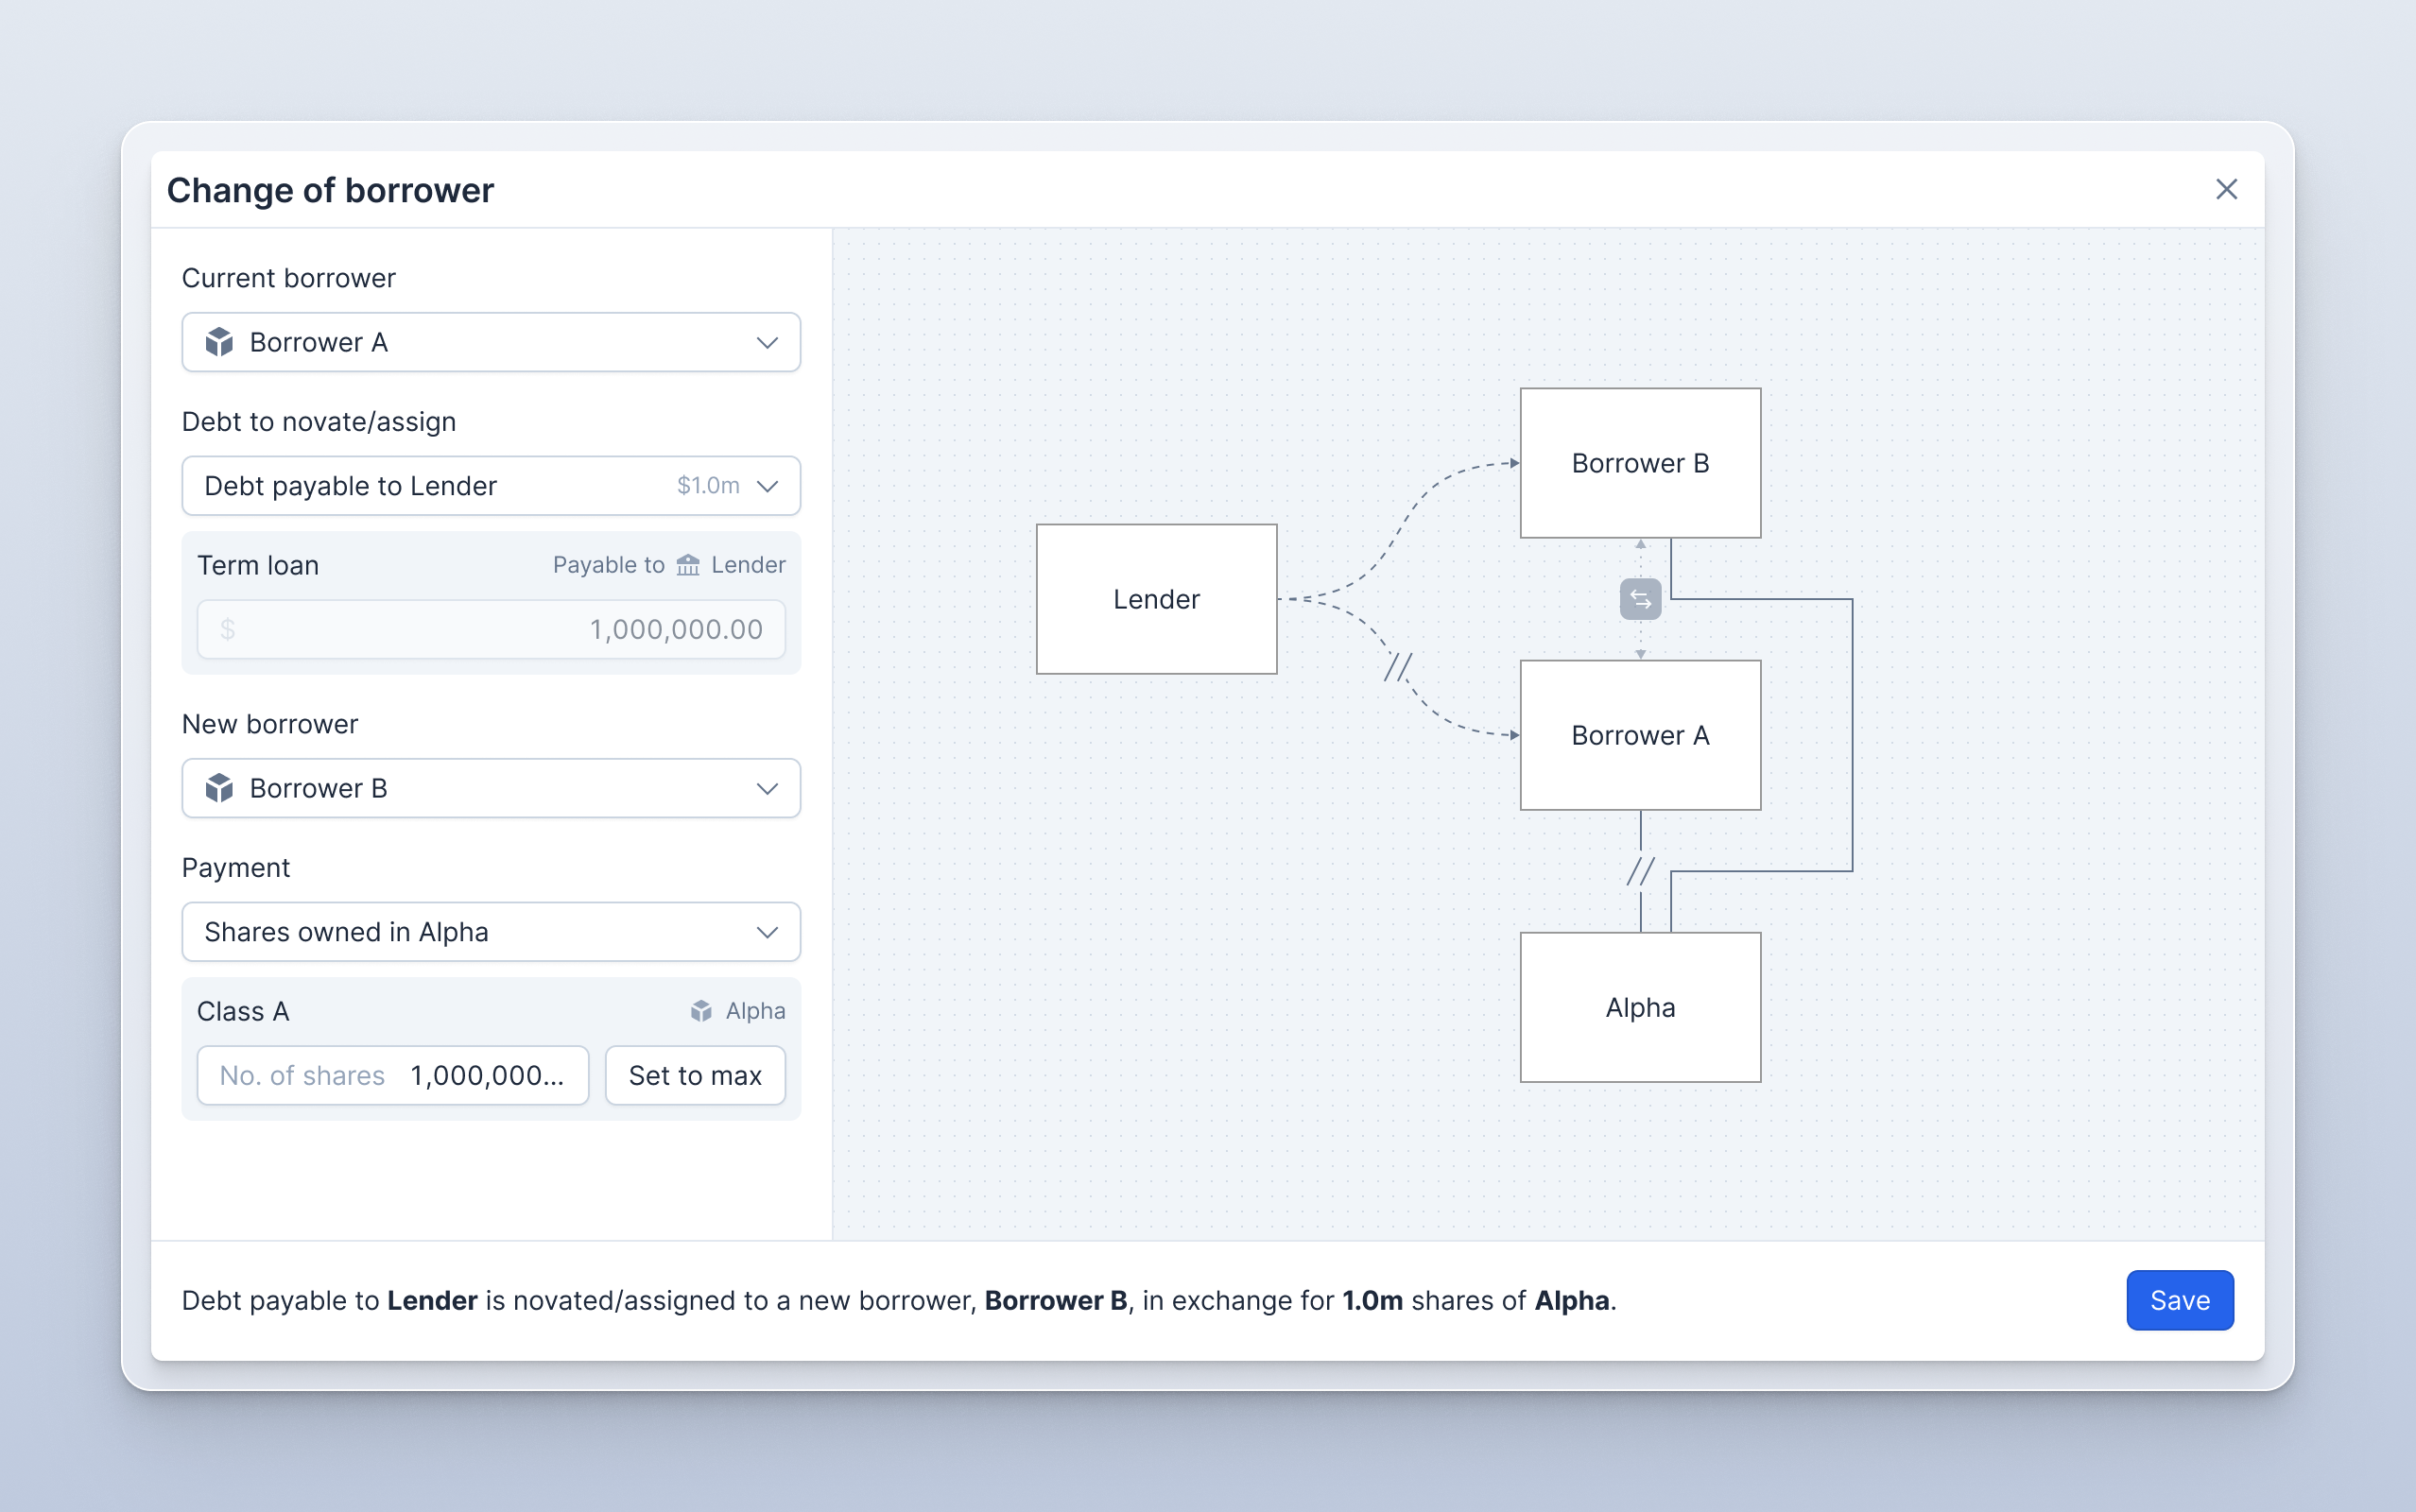
Task: Click the cube icon beside Borrower B selection
Action: [220, 788]
